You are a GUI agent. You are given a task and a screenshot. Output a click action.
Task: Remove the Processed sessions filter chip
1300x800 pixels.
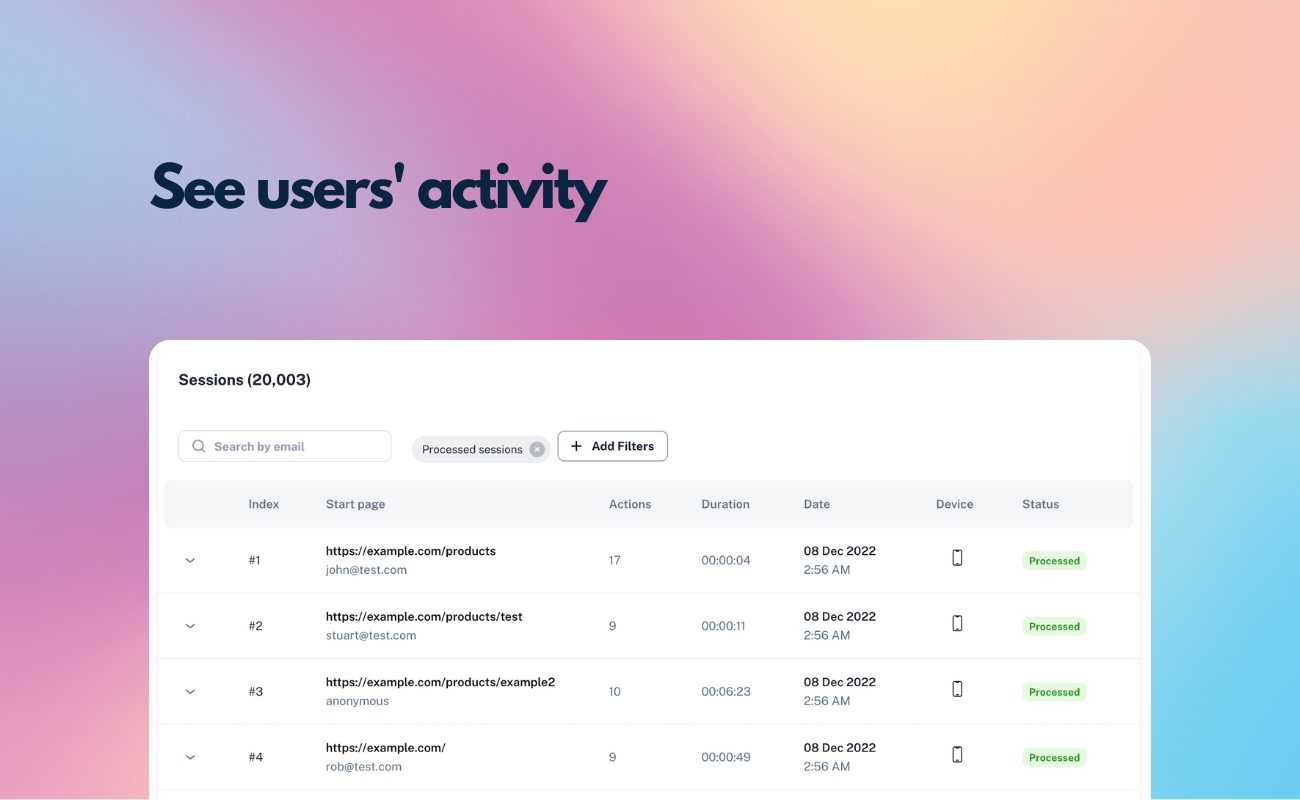(537, 449)
